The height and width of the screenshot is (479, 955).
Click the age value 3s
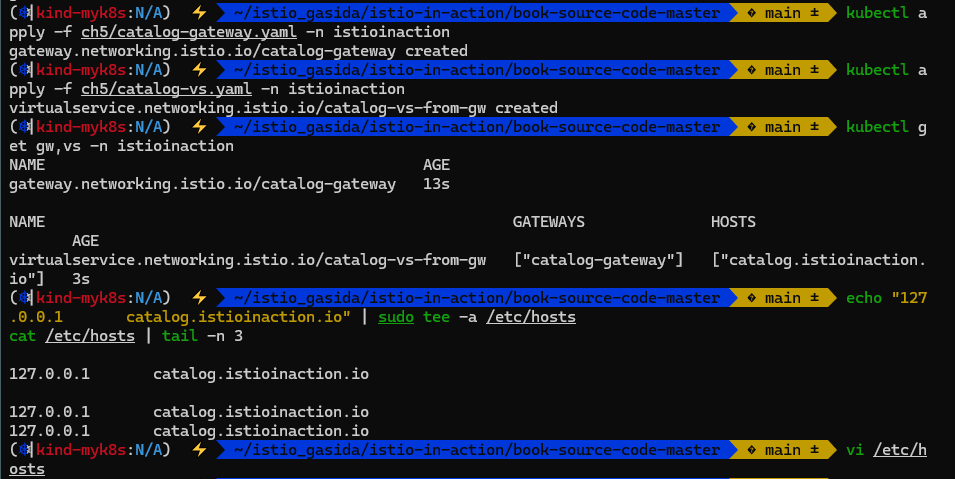(81, 279)
